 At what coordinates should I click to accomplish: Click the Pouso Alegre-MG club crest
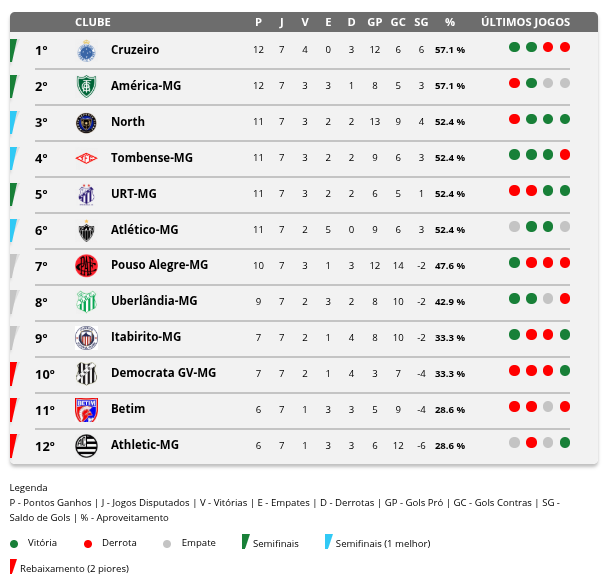click(x=86, y=265)
